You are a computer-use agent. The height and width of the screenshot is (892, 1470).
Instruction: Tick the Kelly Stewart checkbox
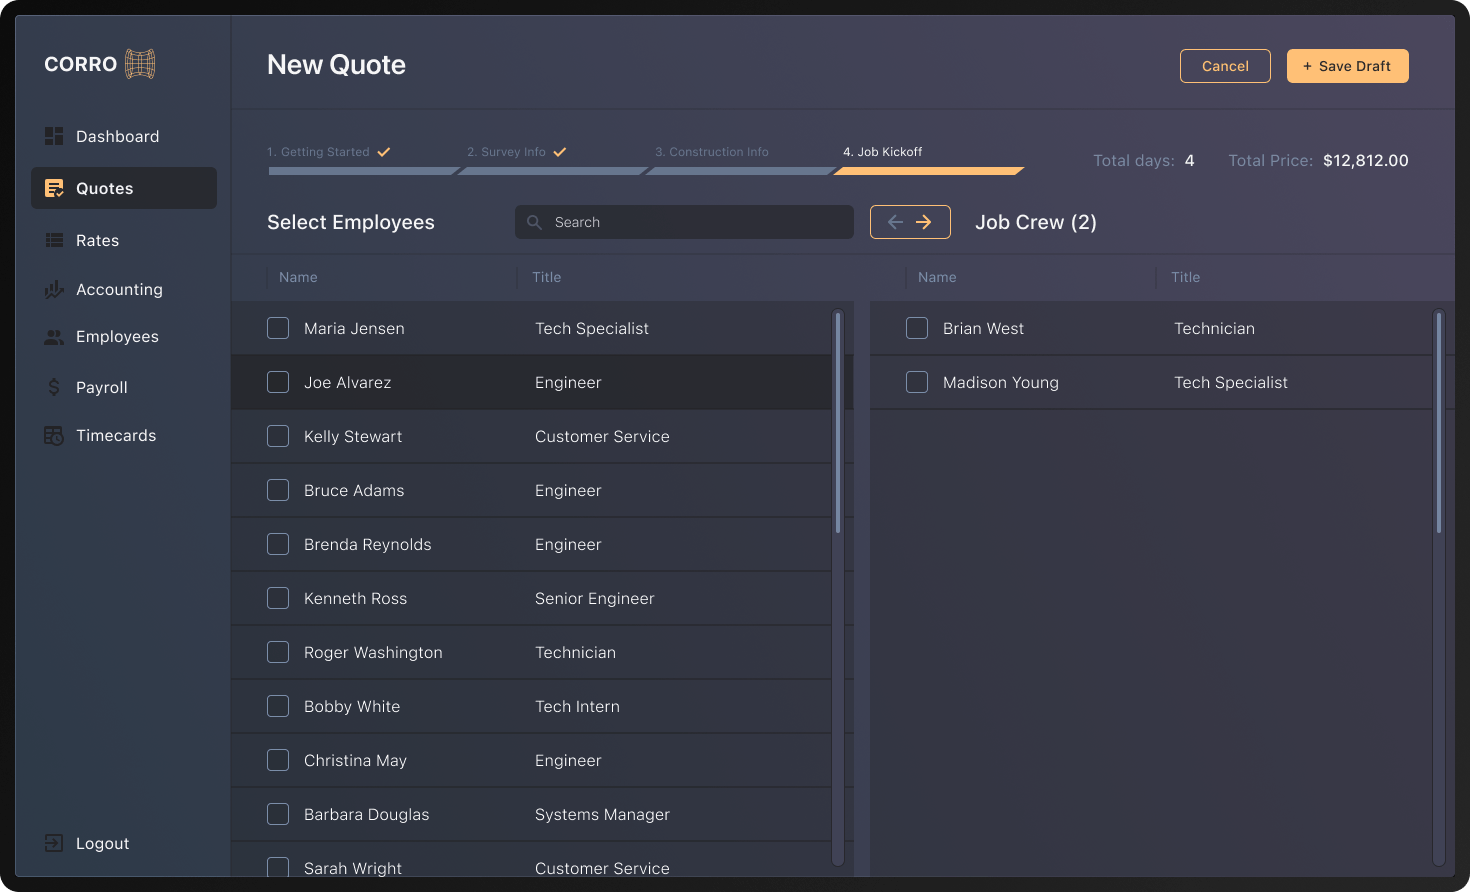(278, 436)
